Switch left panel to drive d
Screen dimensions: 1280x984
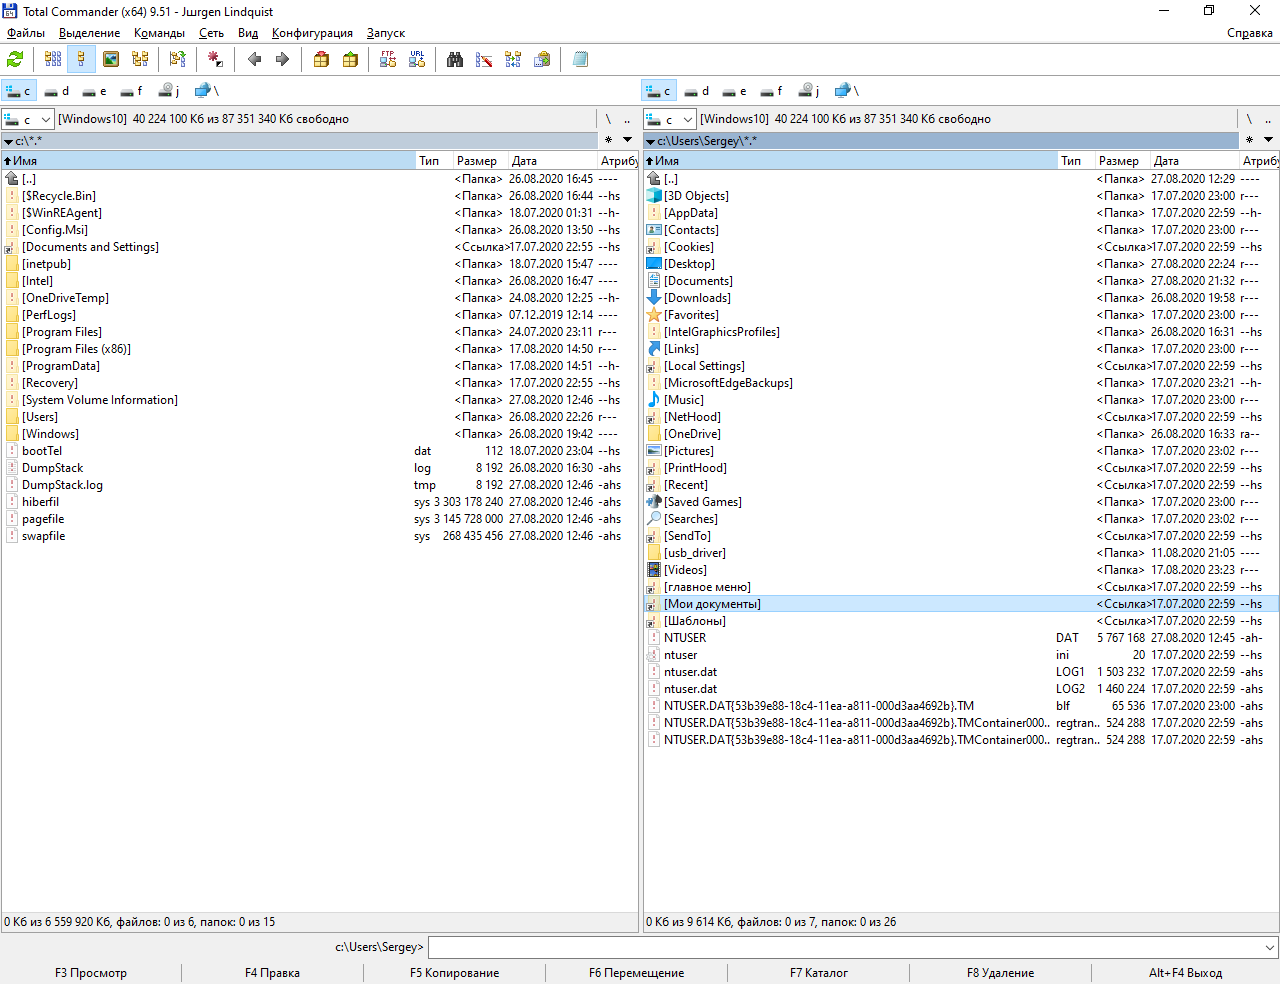pyautogui.click(x=56, y=91)
